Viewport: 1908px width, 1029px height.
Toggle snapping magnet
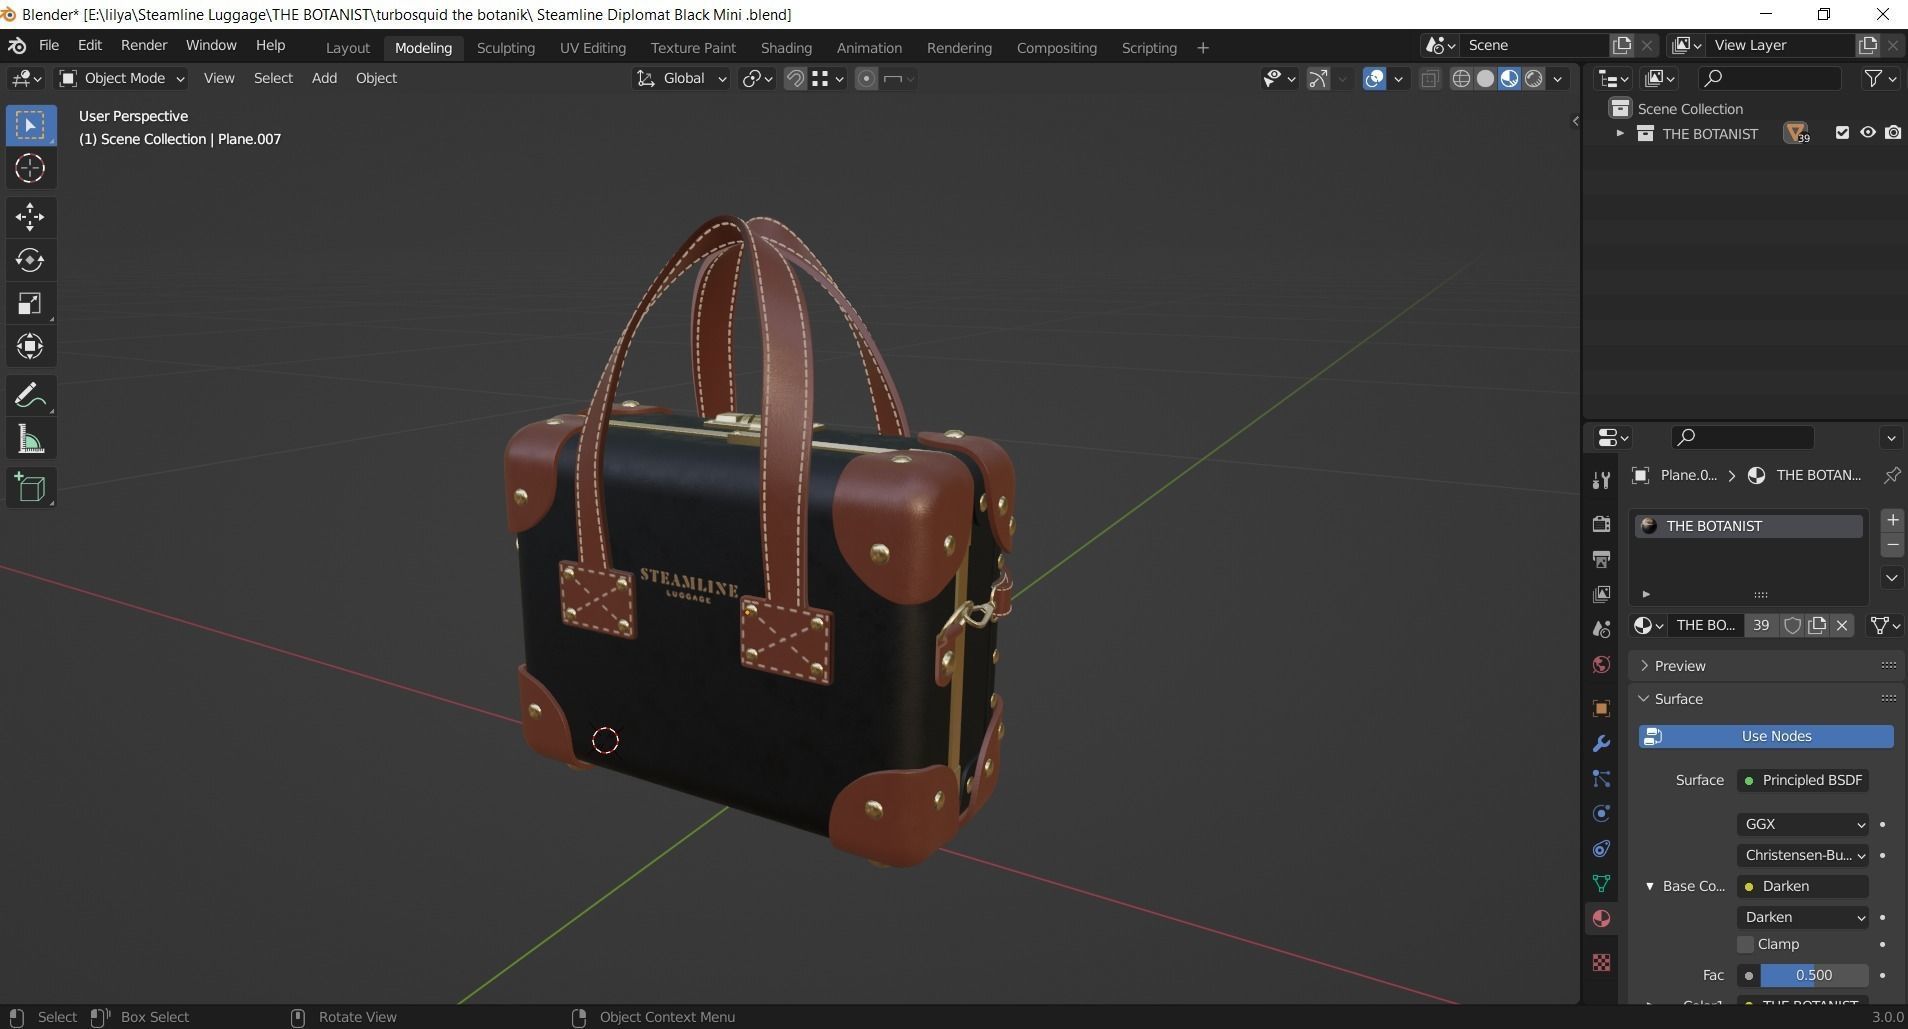tap(795, 78)
